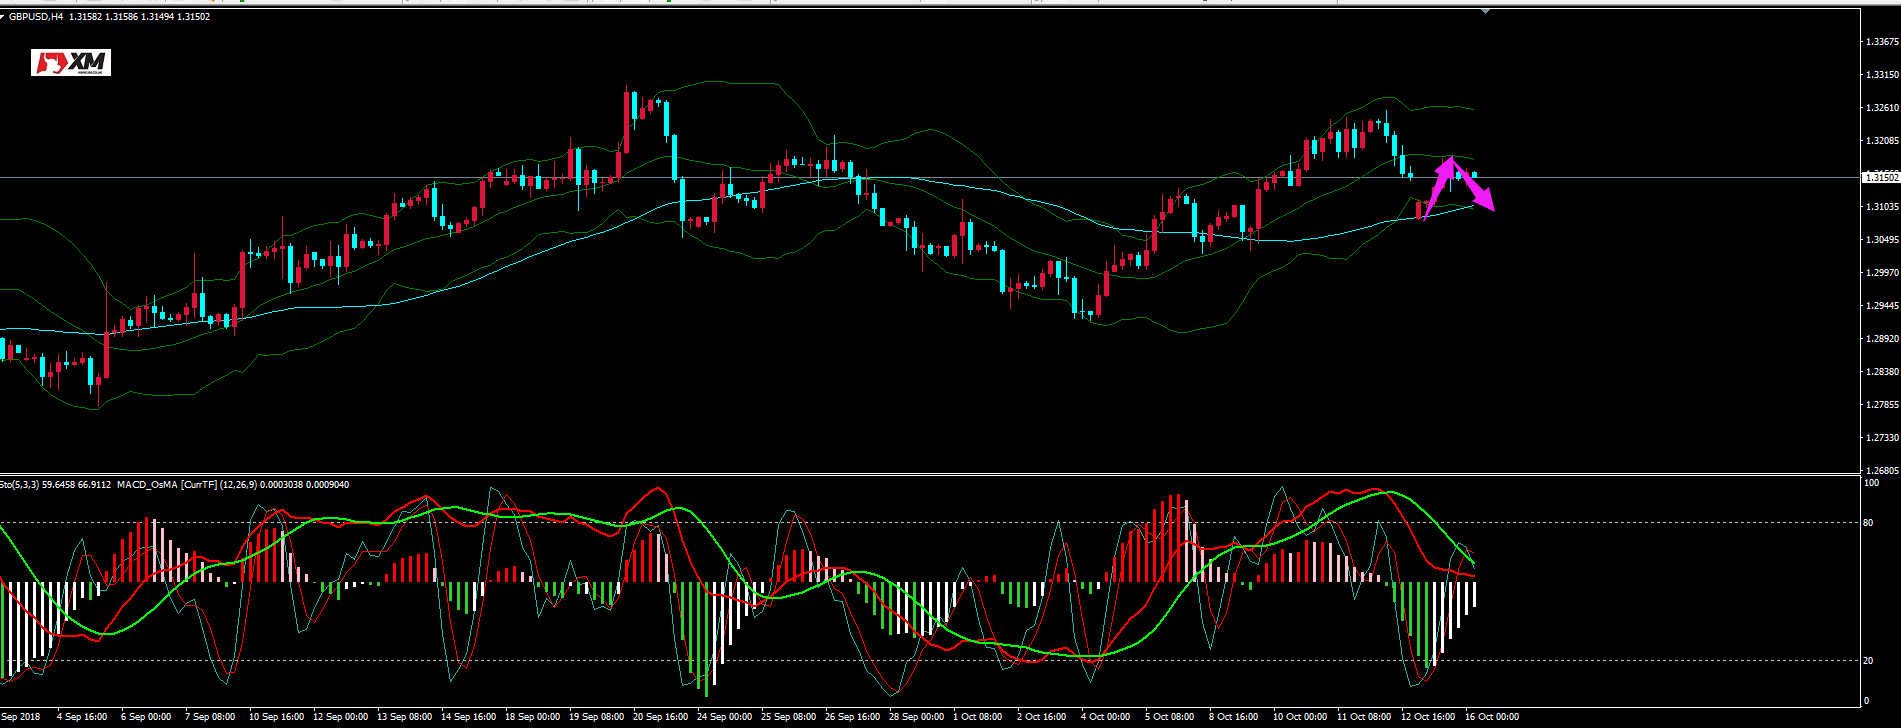Click the 100 level on indicator scale
This screenshot has height=728, width=1901.
[x=1872, y=483]
